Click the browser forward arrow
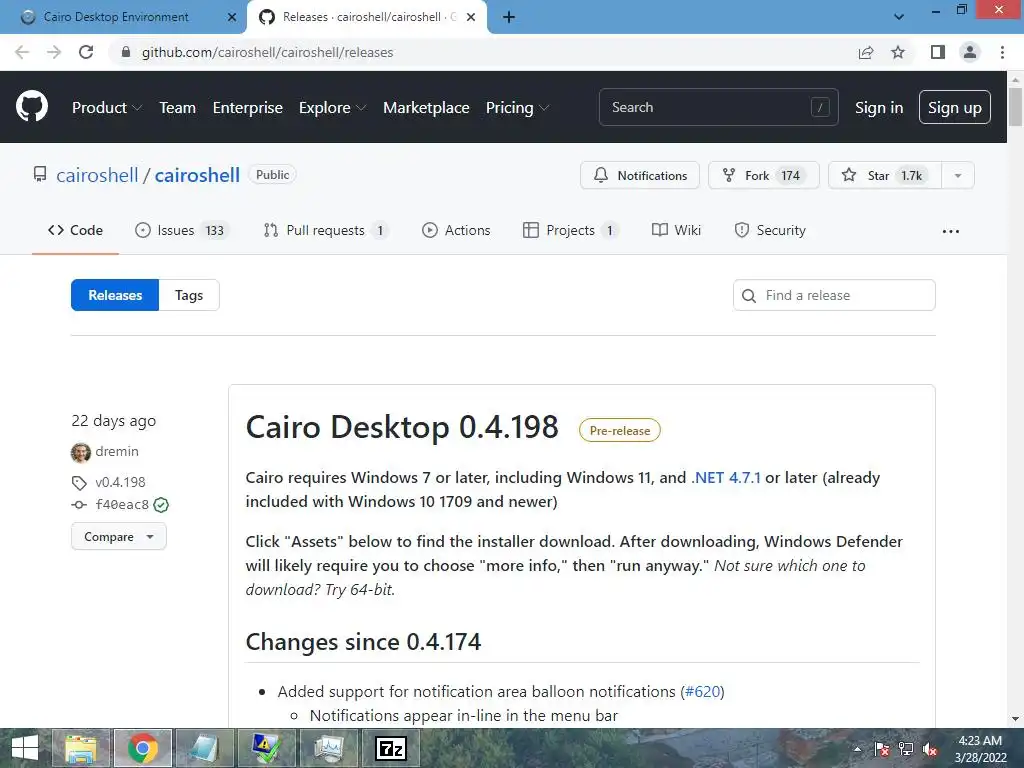1024x768 pixels. point(54,52)
